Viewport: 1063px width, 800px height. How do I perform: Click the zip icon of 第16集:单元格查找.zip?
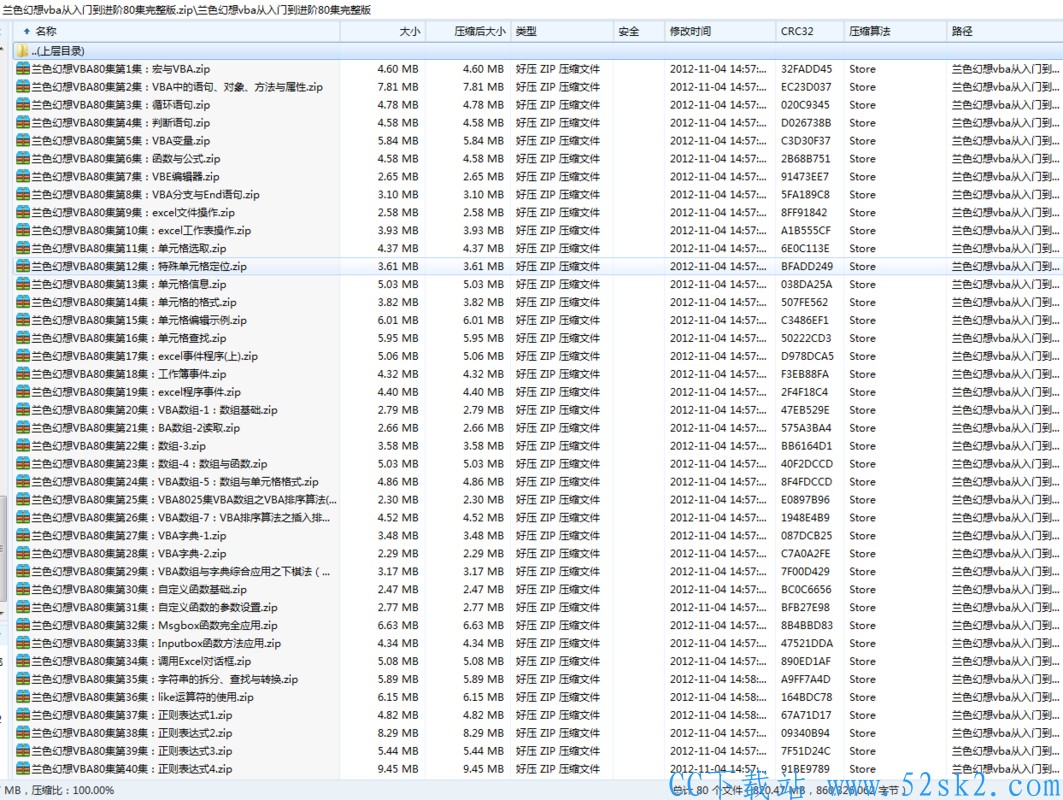(22, 338)
